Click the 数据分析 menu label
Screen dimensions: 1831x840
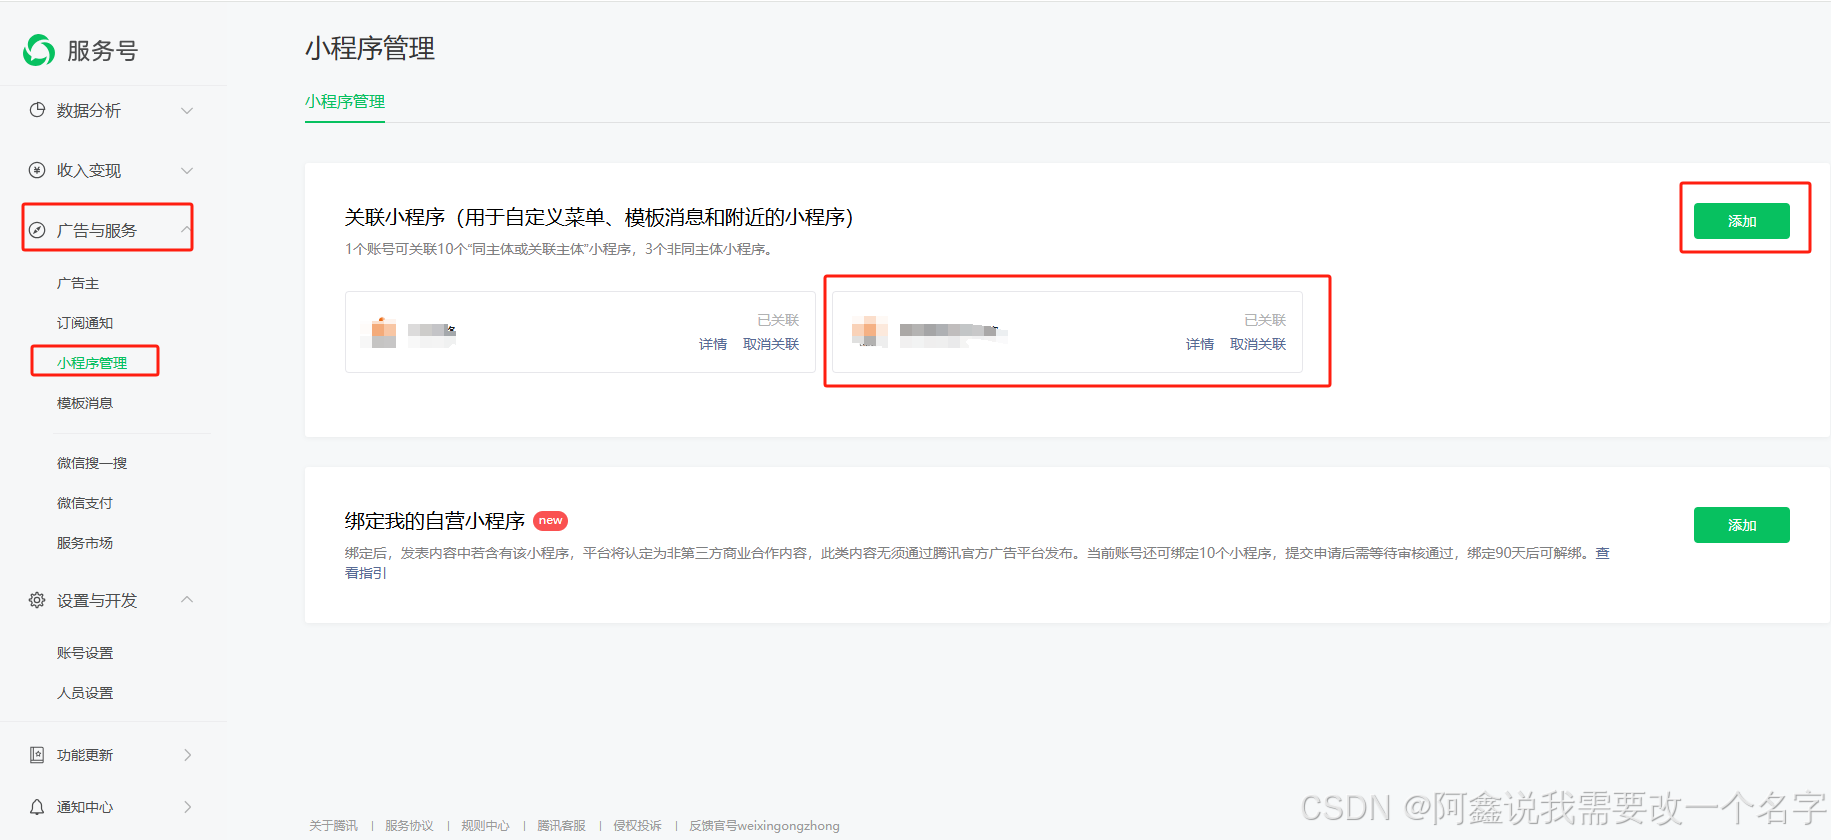(x=89, y=110)
